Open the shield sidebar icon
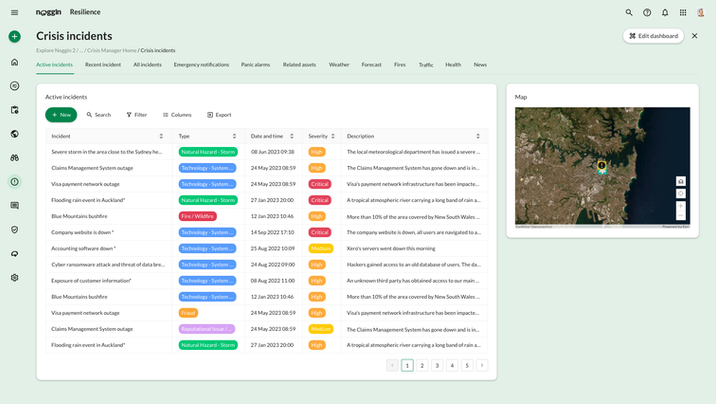This screenshot has height=404, width=716. [15, 230]
